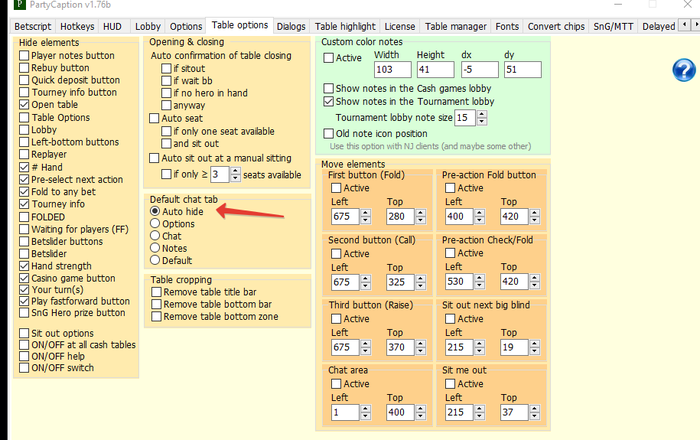Click the PartyCaption app icon in title bar

[20, 5]
